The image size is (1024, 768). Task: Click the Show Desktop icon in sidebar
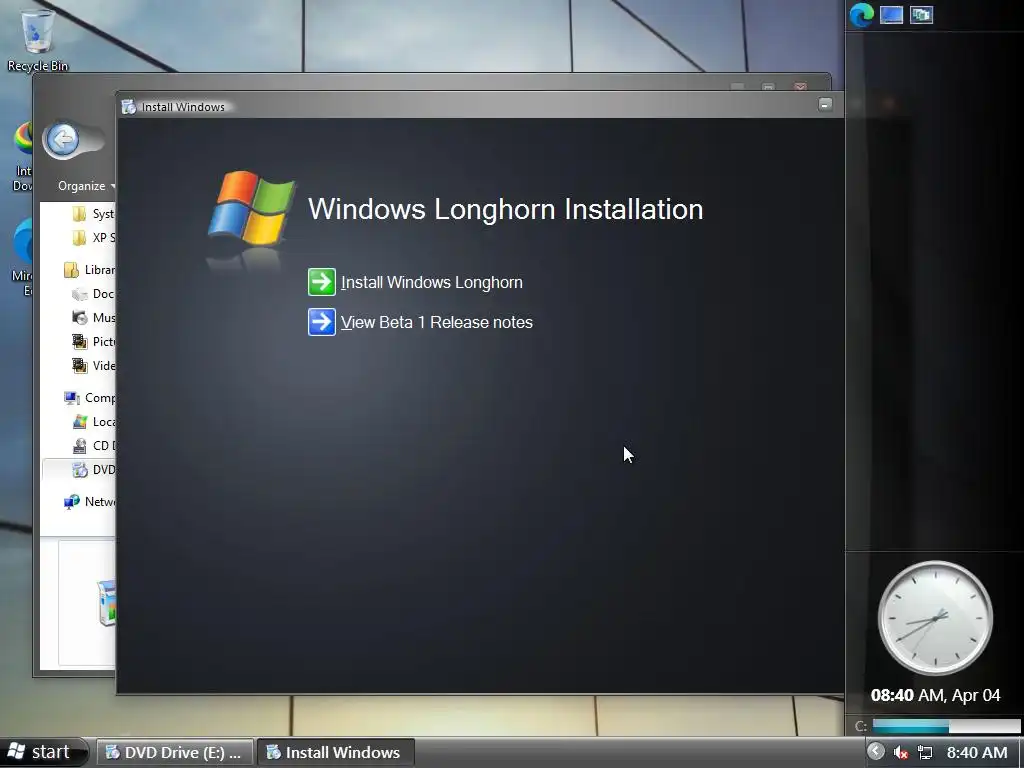click(891, 15)
